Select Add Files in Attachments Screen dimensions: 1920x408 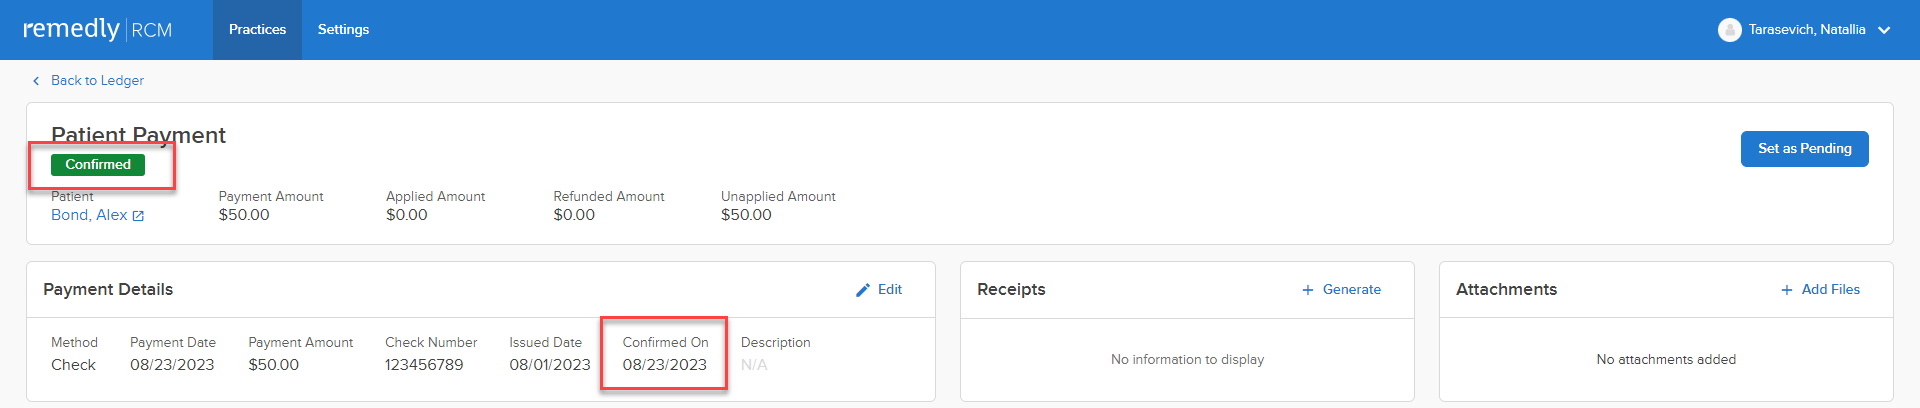point(1830,290)
